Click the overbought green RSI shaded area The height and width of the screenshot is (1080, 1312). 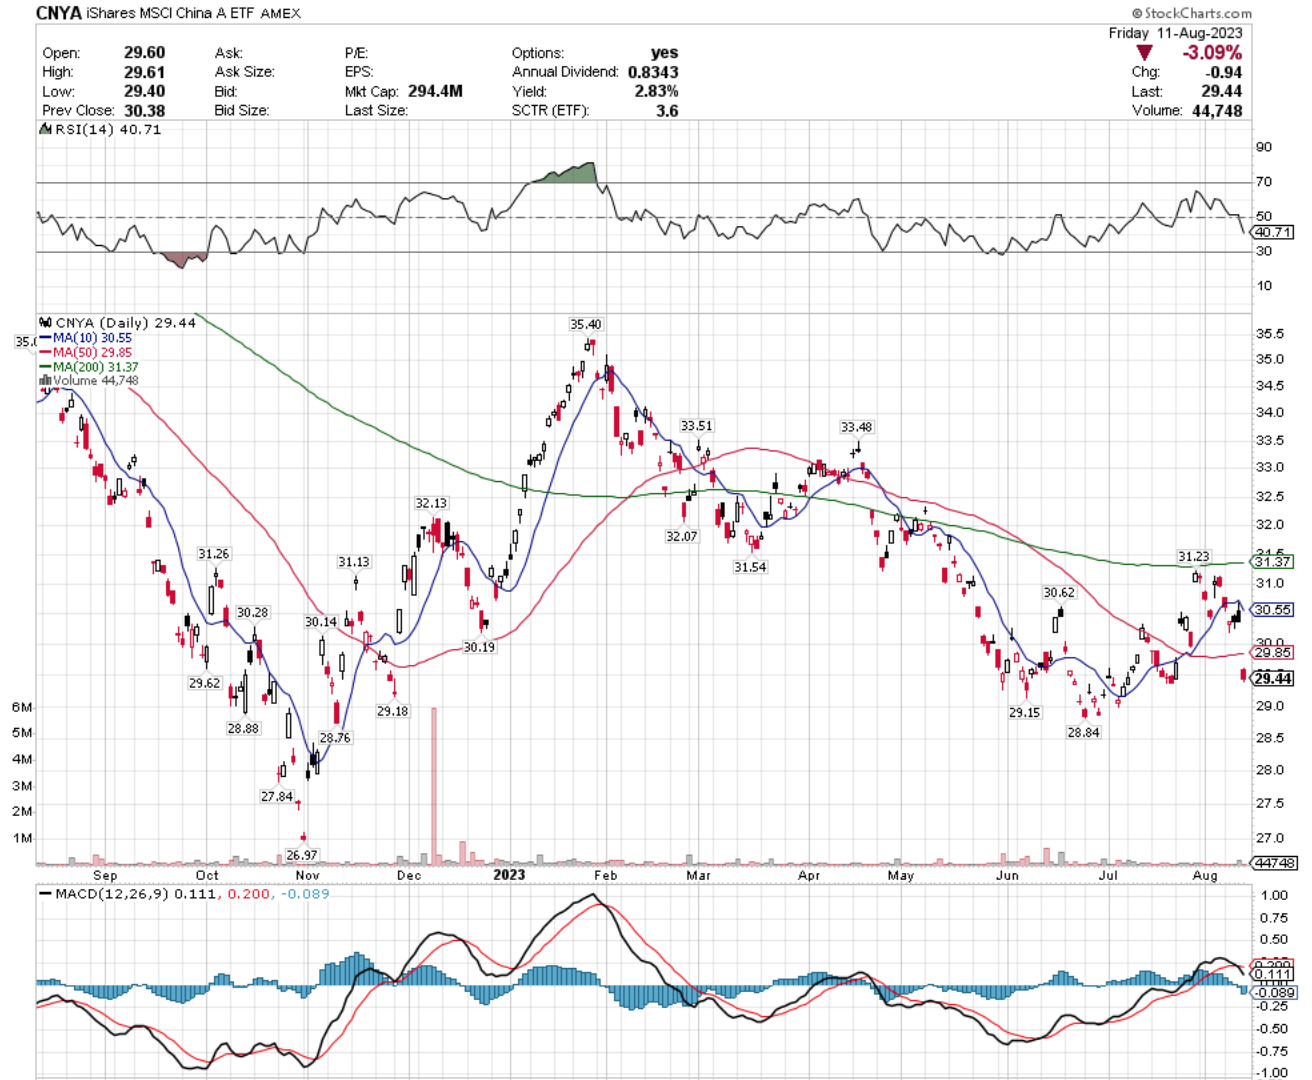[568, 173]
